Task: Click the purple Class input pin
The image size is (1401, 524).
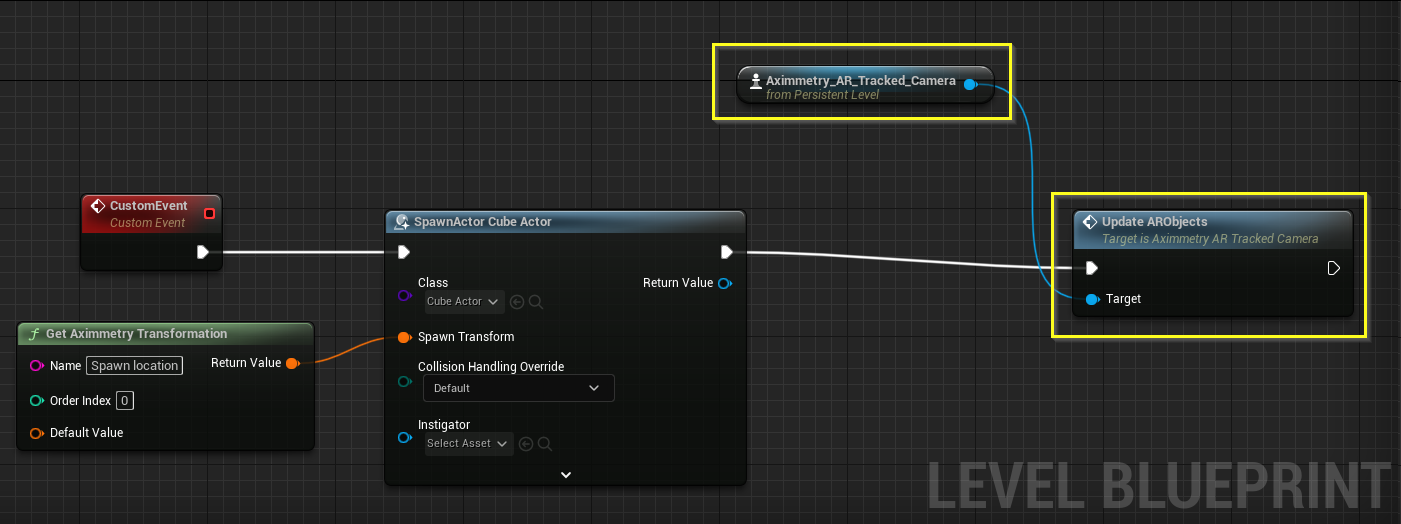Action: [404, 296]
